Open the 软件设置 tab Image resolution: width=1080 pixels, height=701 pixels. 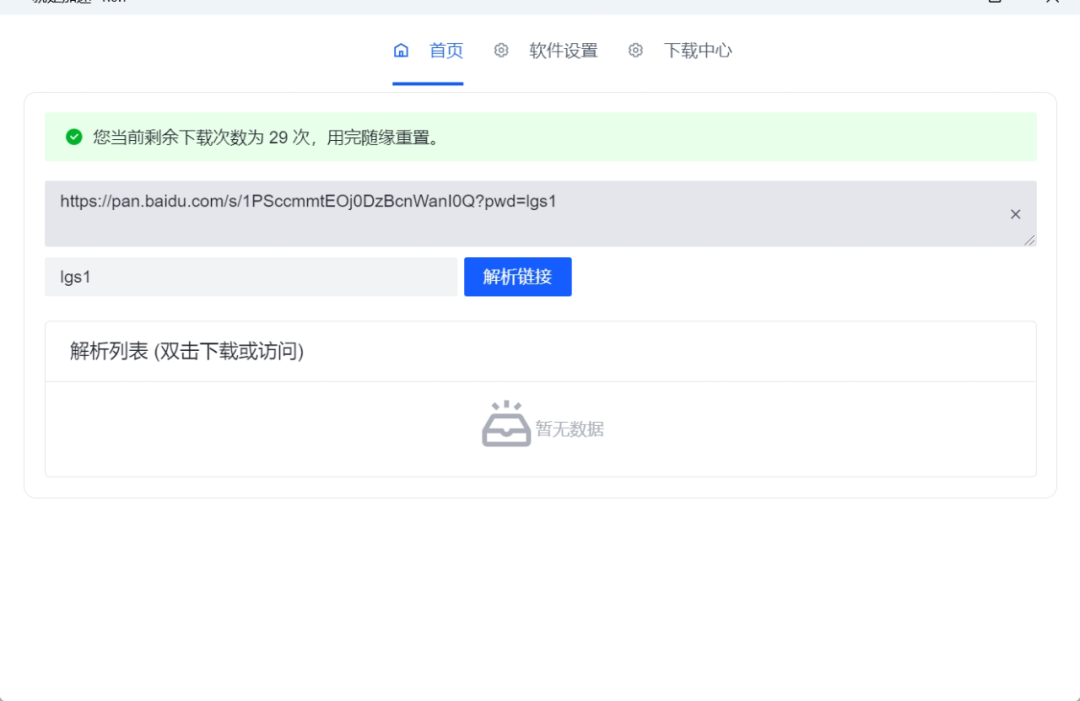tap(563, 51)
